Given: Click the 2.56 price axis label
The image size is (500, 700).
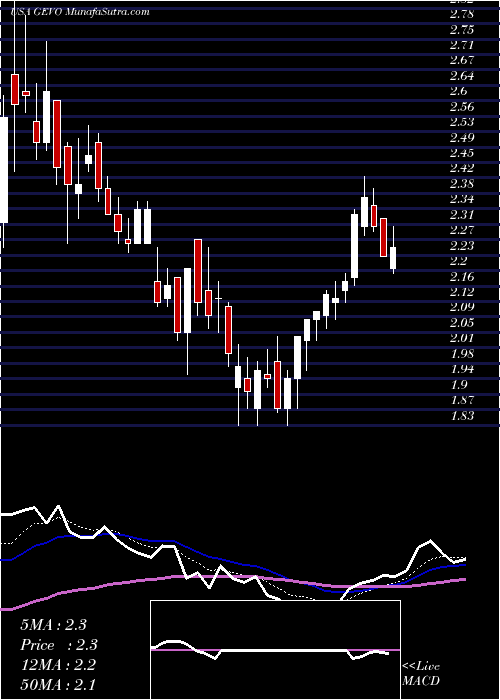Looking at the screenshot, I should (x=462, y=107).
